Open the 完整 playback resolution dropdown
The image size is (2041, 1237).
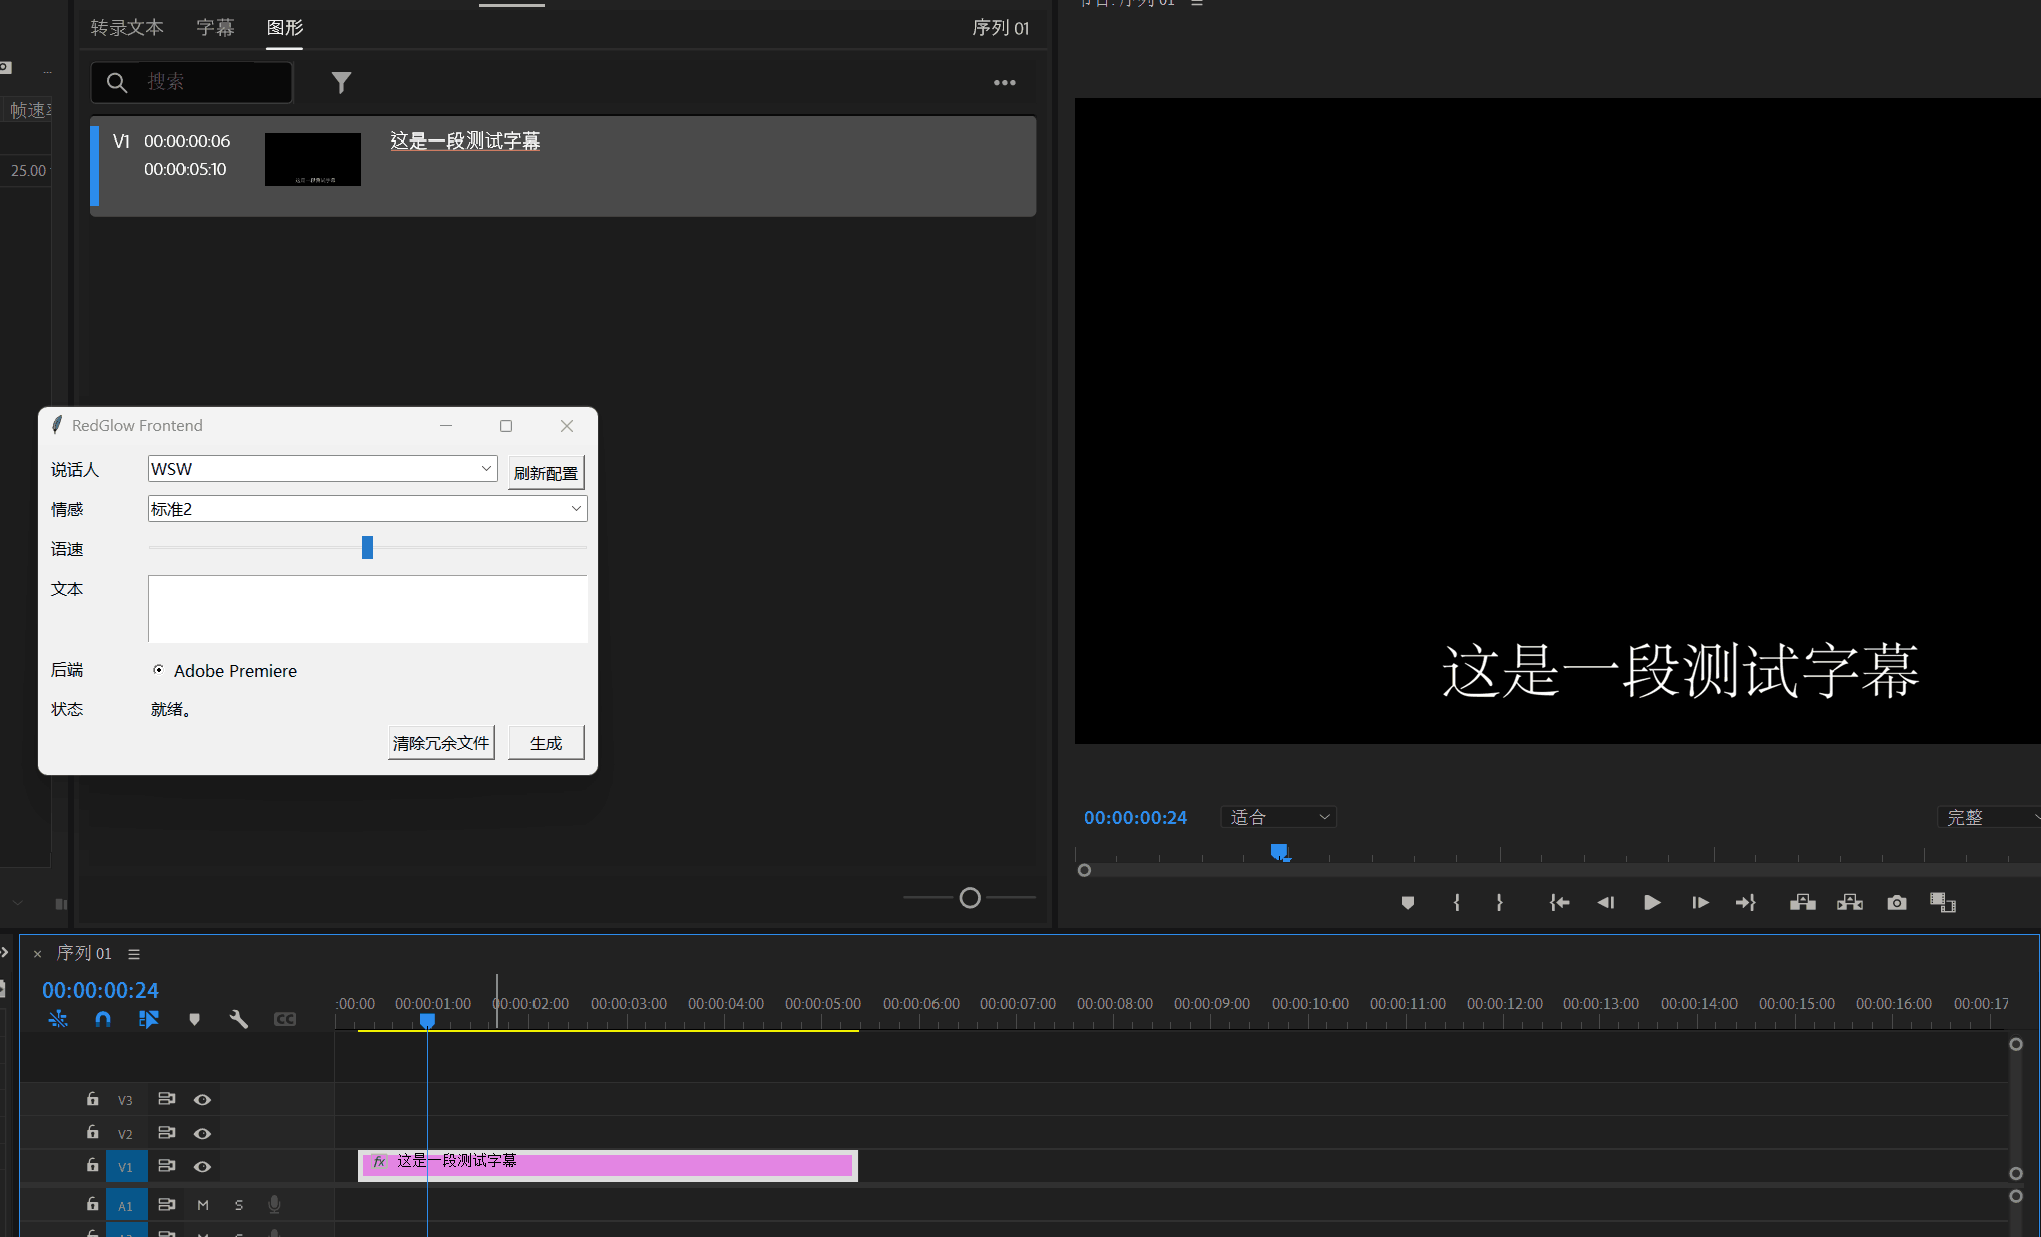tap(1990, 817)
